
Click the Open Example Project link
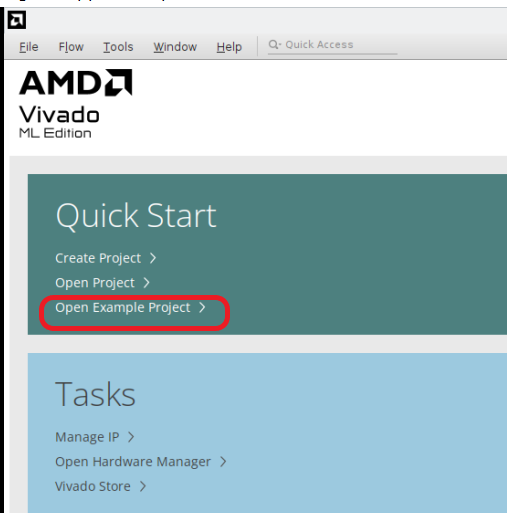tap(123, 308)
